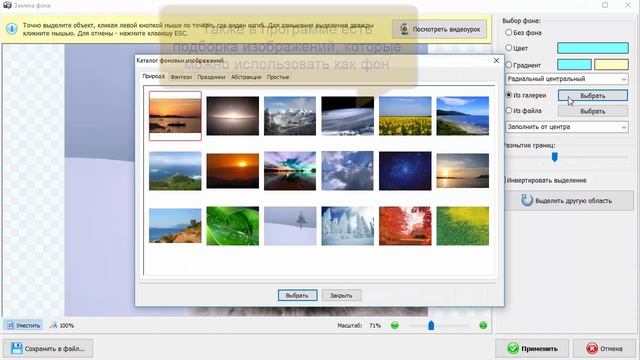Pick the snowy mountains thumbnail
This screenshot has width=640, height=360.
point(290,116)
